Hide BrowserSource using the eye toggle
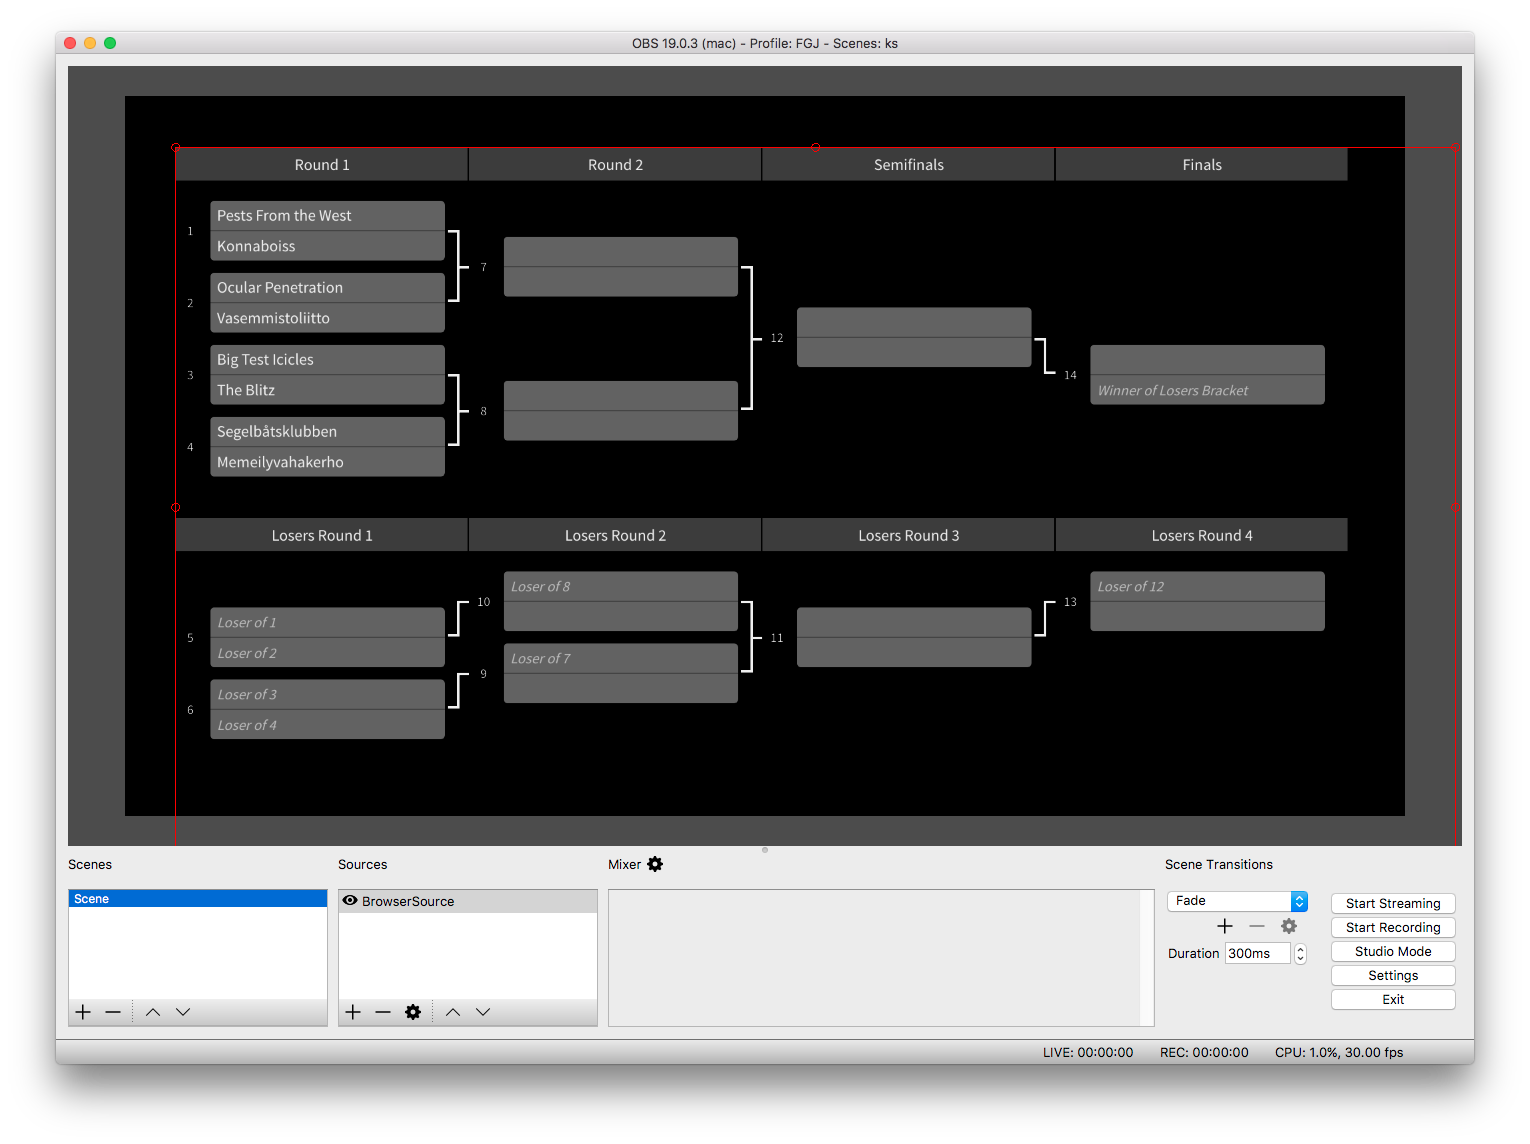Screen dimensions: 1530x1144 click(349, 900)
